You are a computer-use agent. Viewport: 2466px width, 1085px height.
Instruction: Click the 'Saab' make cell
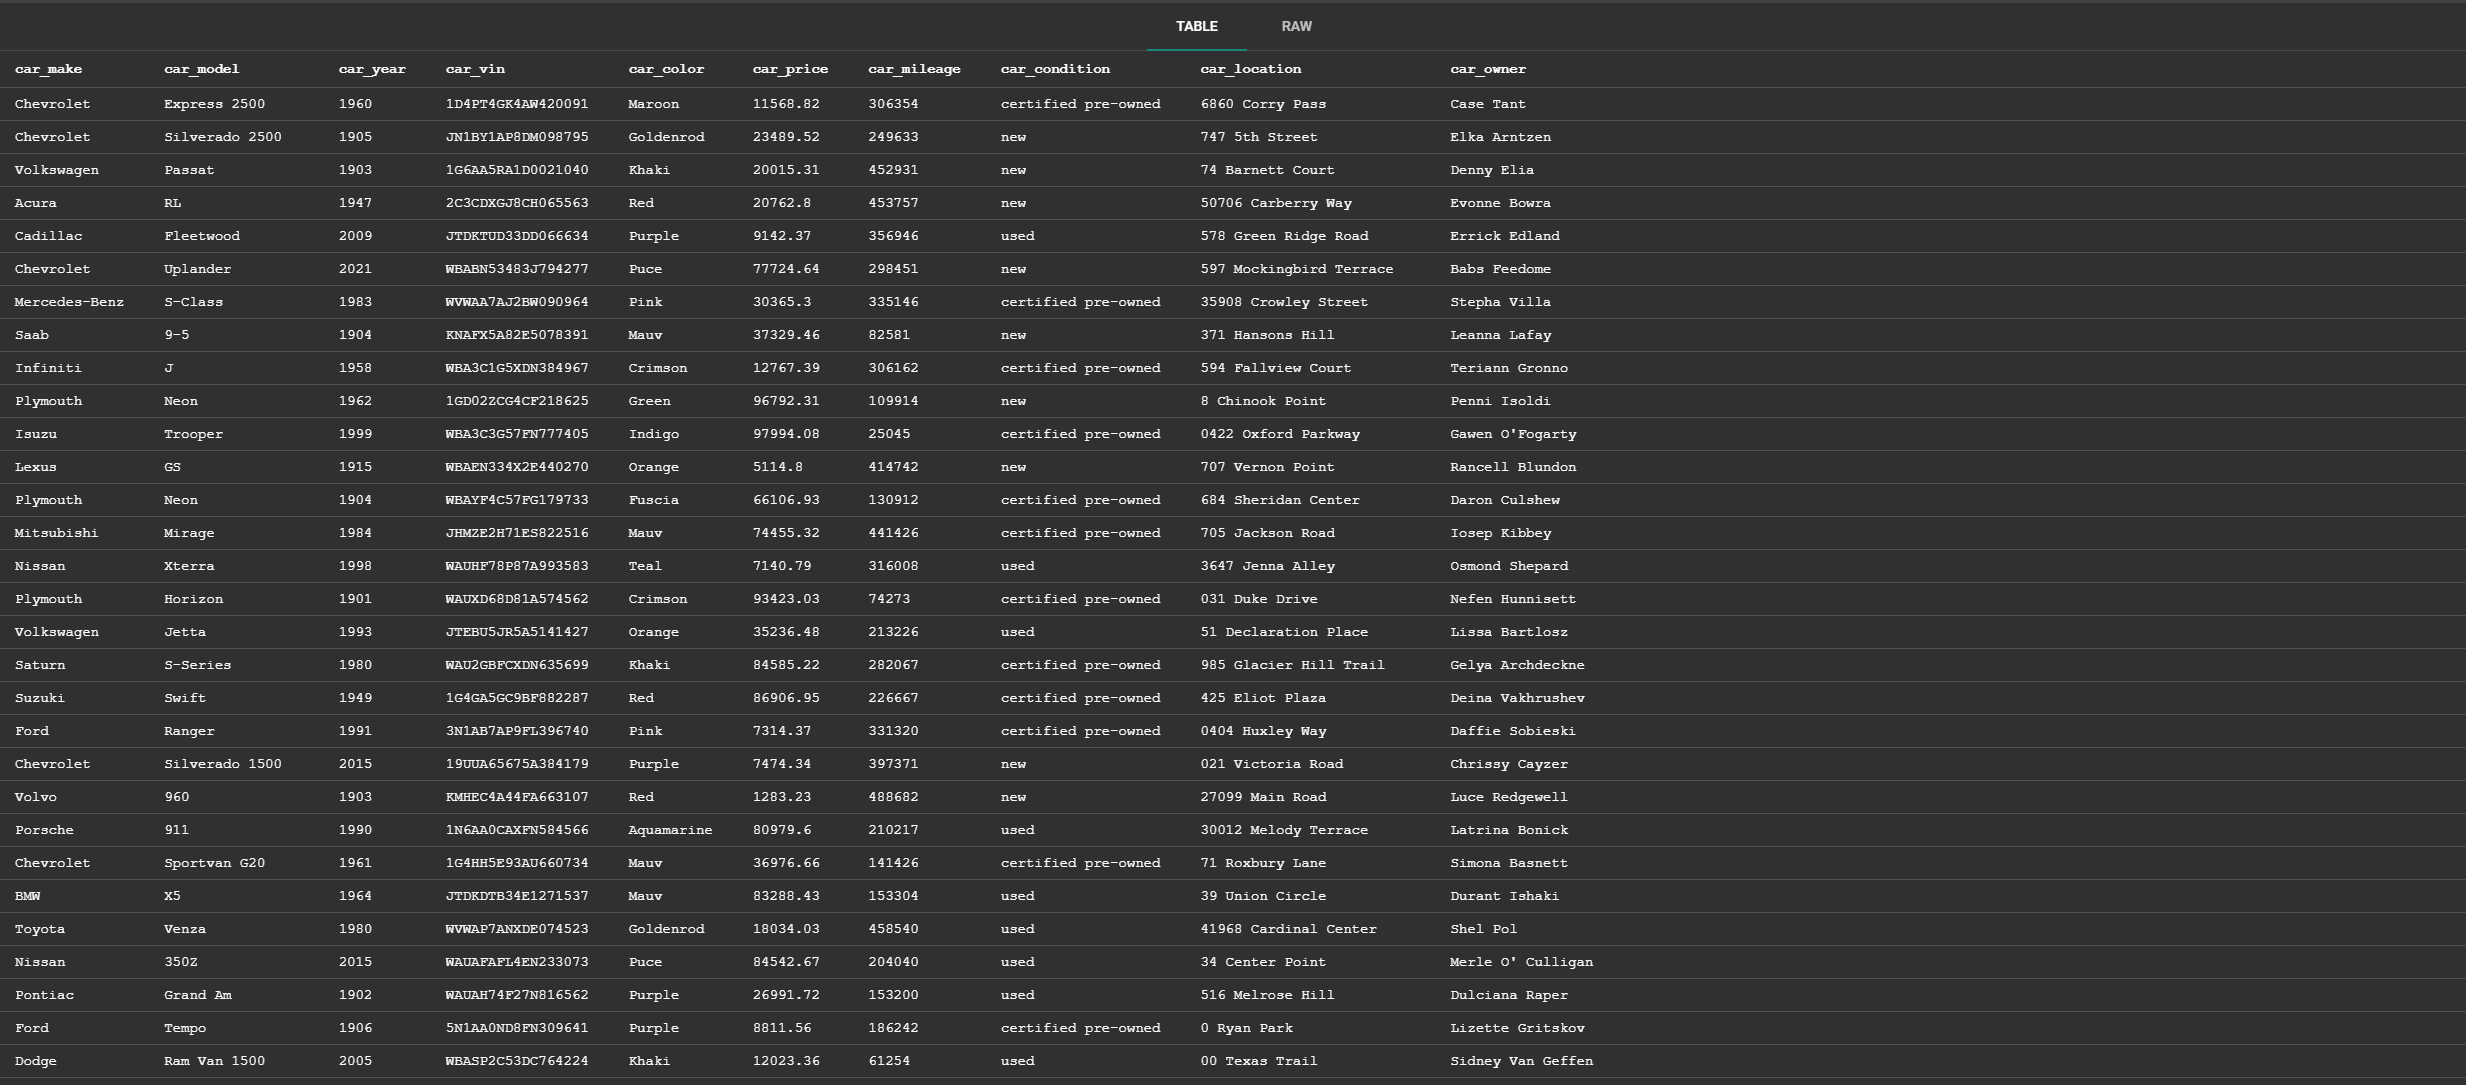click(x=32, y=335)
